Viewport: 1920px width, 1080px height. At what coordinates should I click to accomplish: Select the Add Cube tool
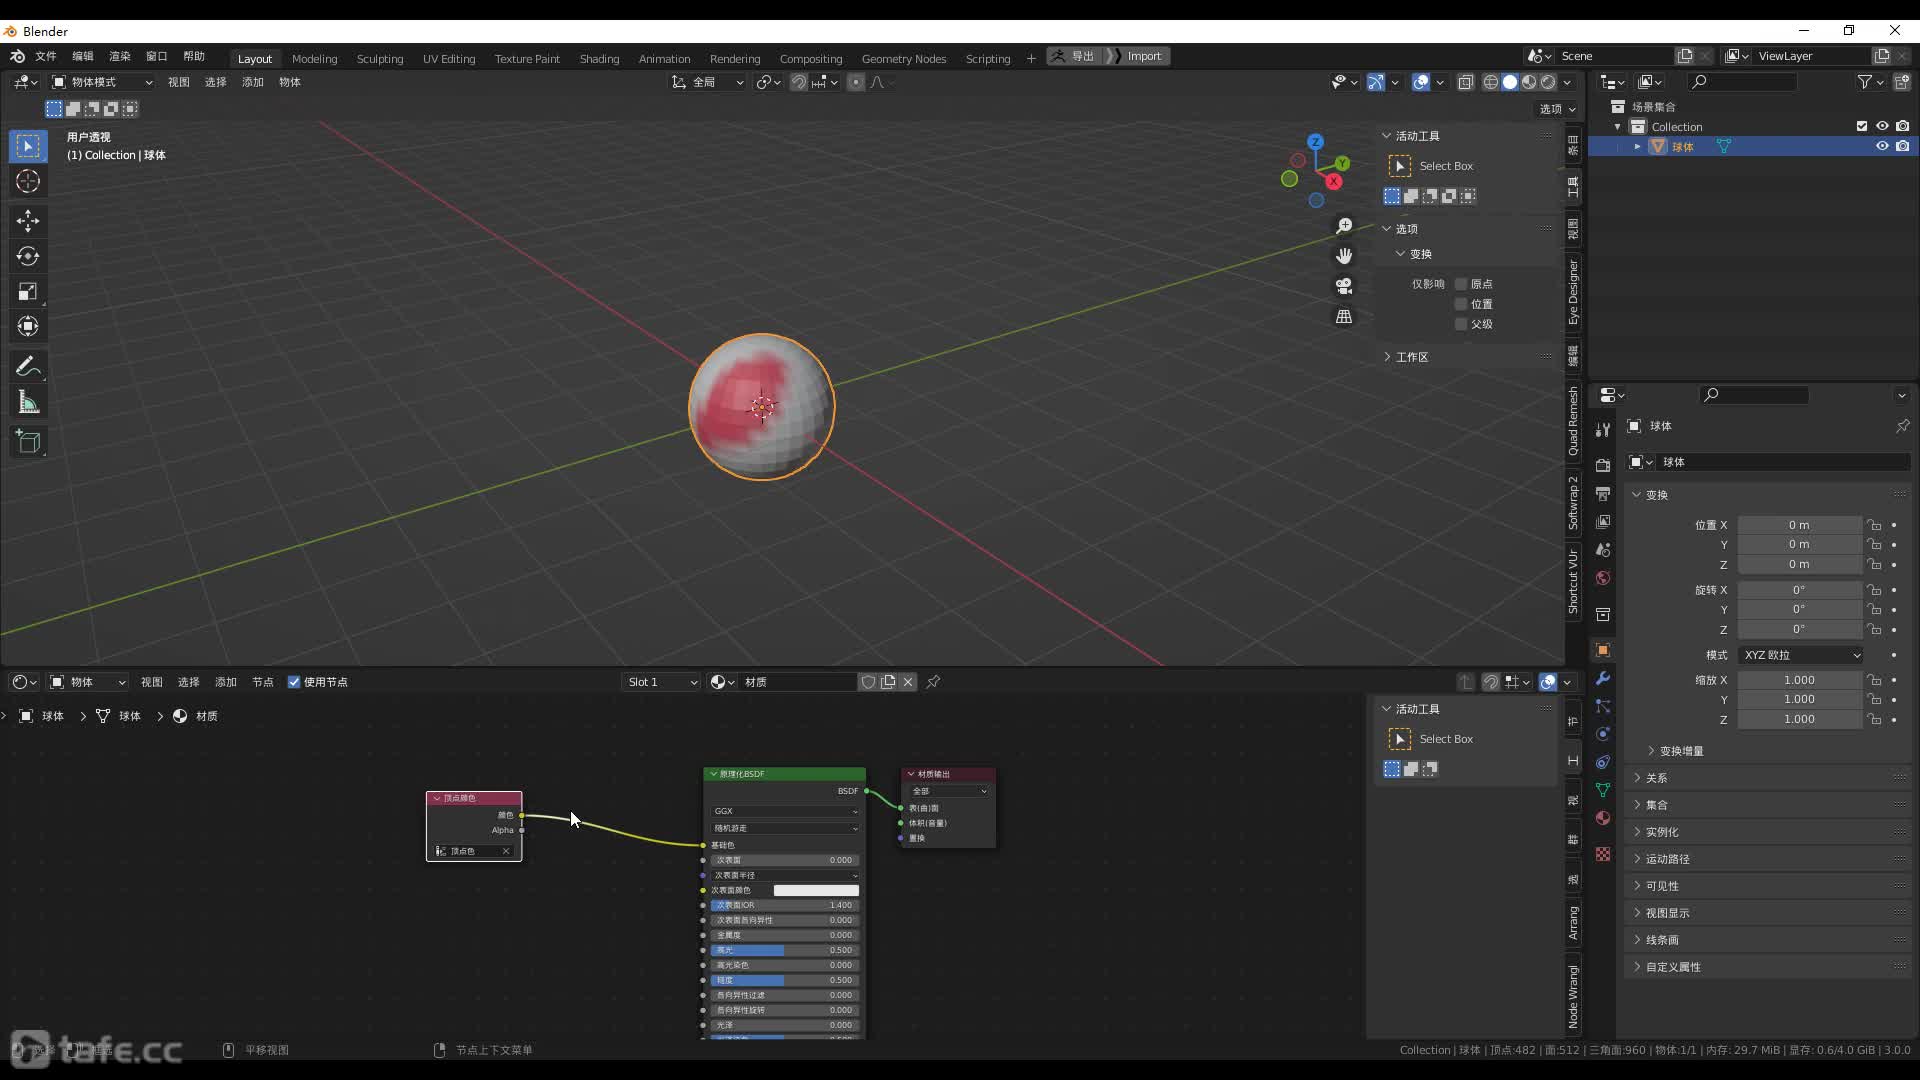coord(28,441)
